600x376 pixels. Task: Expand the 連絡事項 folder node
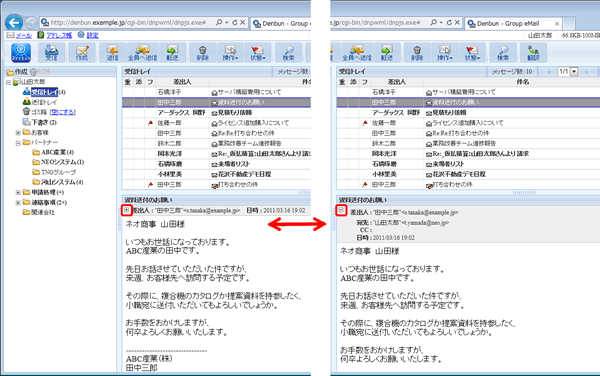(x=18, y=202)
